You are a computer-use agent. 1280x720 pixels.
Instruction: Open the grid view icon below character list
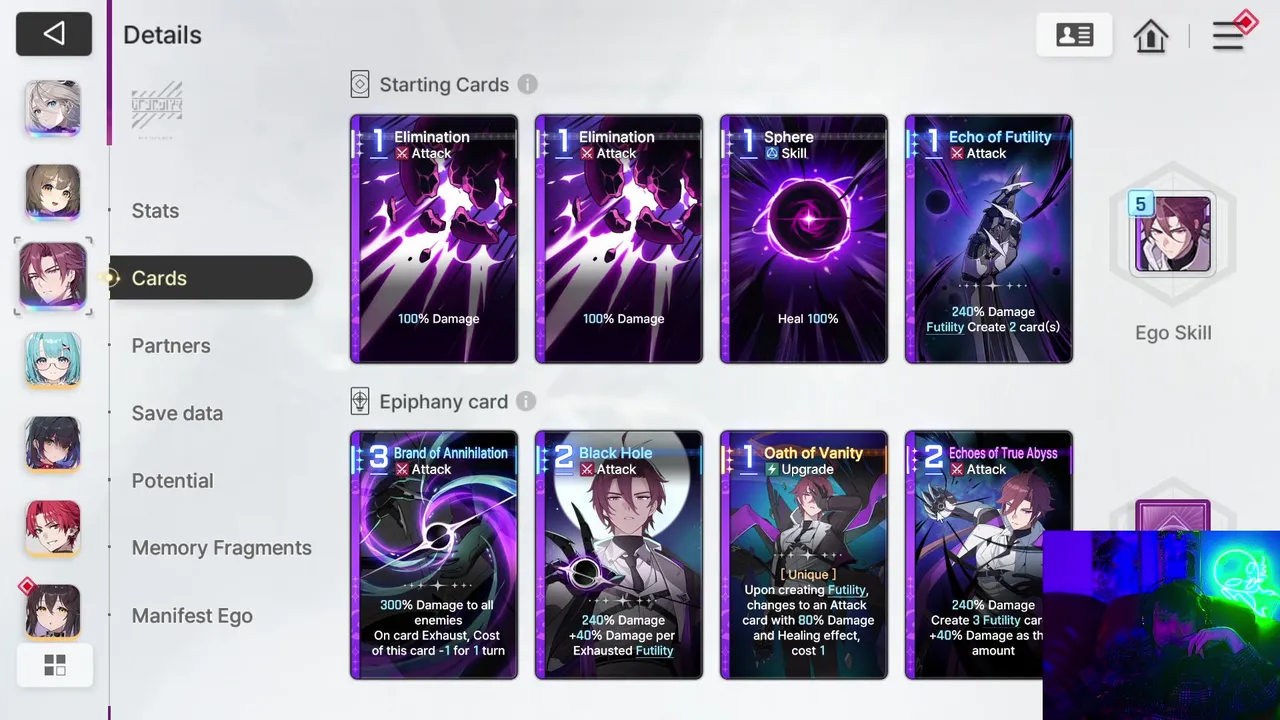[x=55, y=665]
